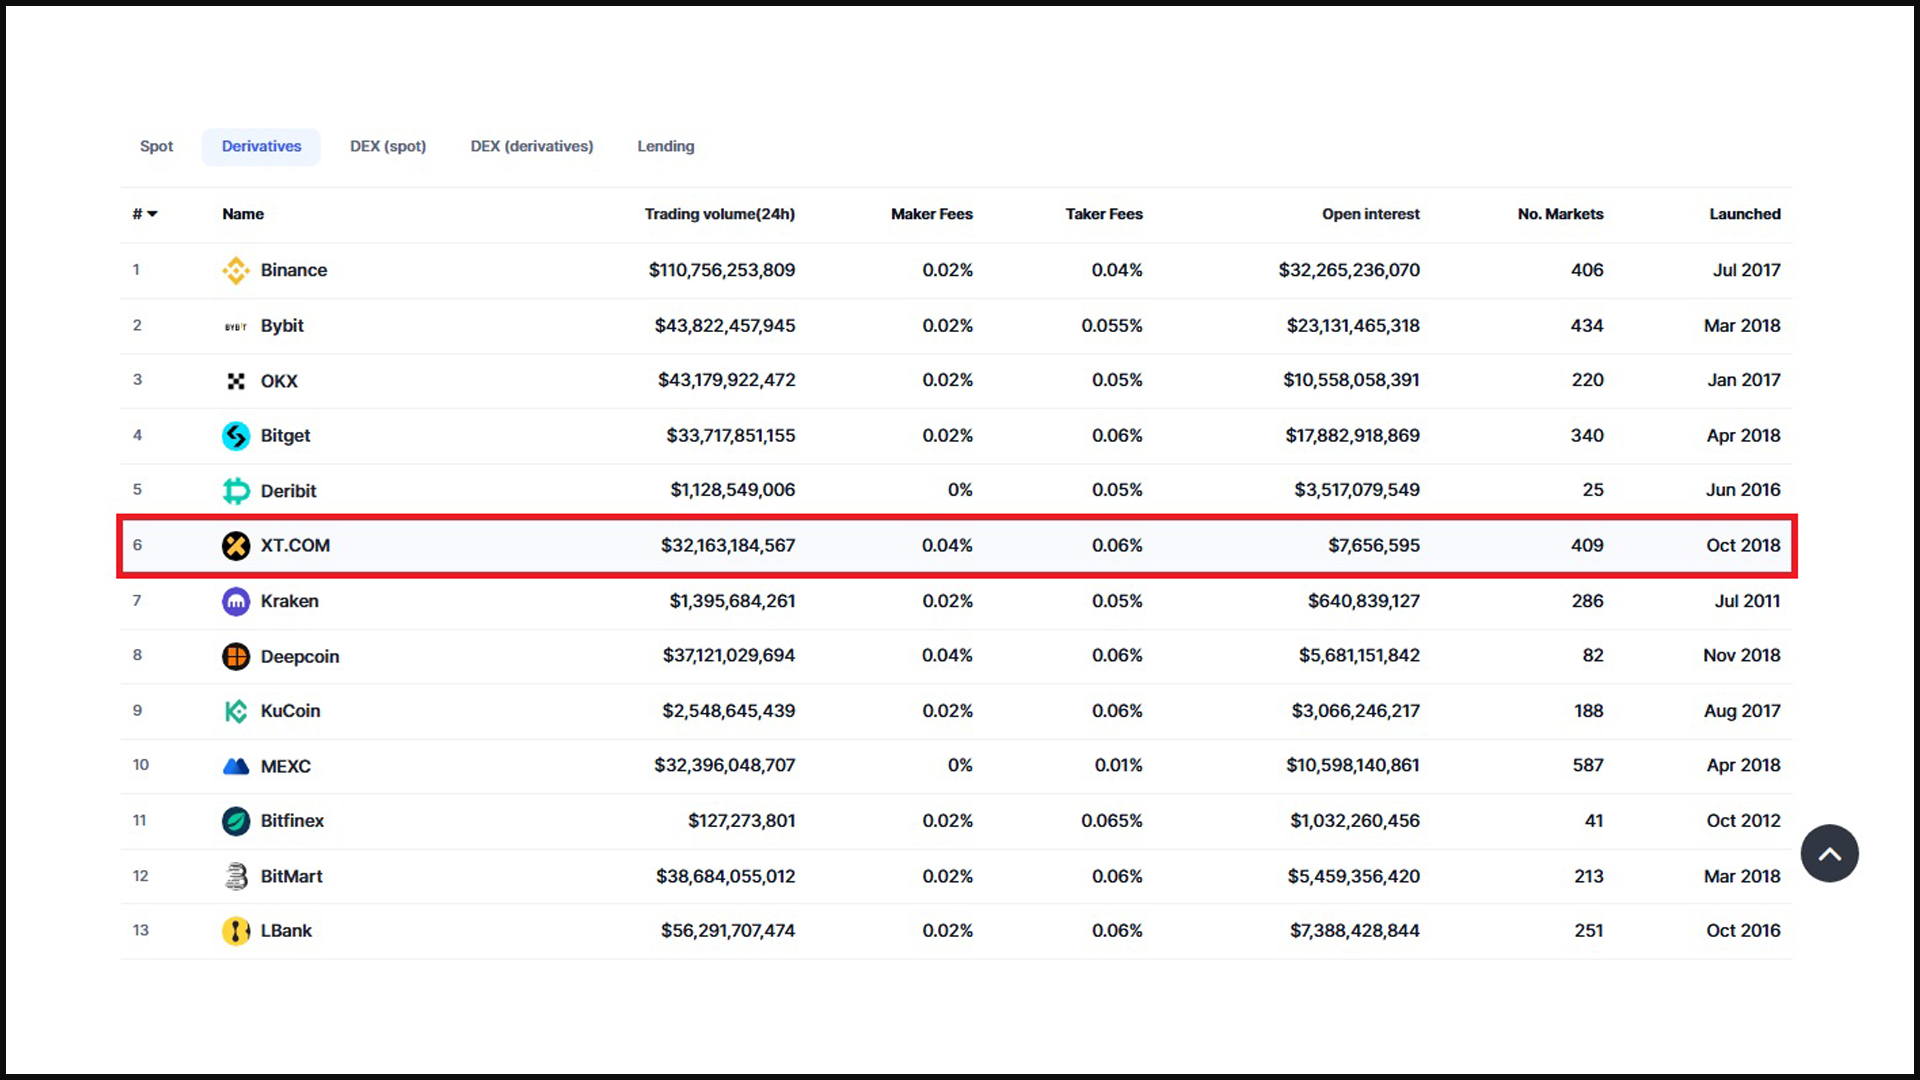Select the Derivatives tab

[260, 145]
